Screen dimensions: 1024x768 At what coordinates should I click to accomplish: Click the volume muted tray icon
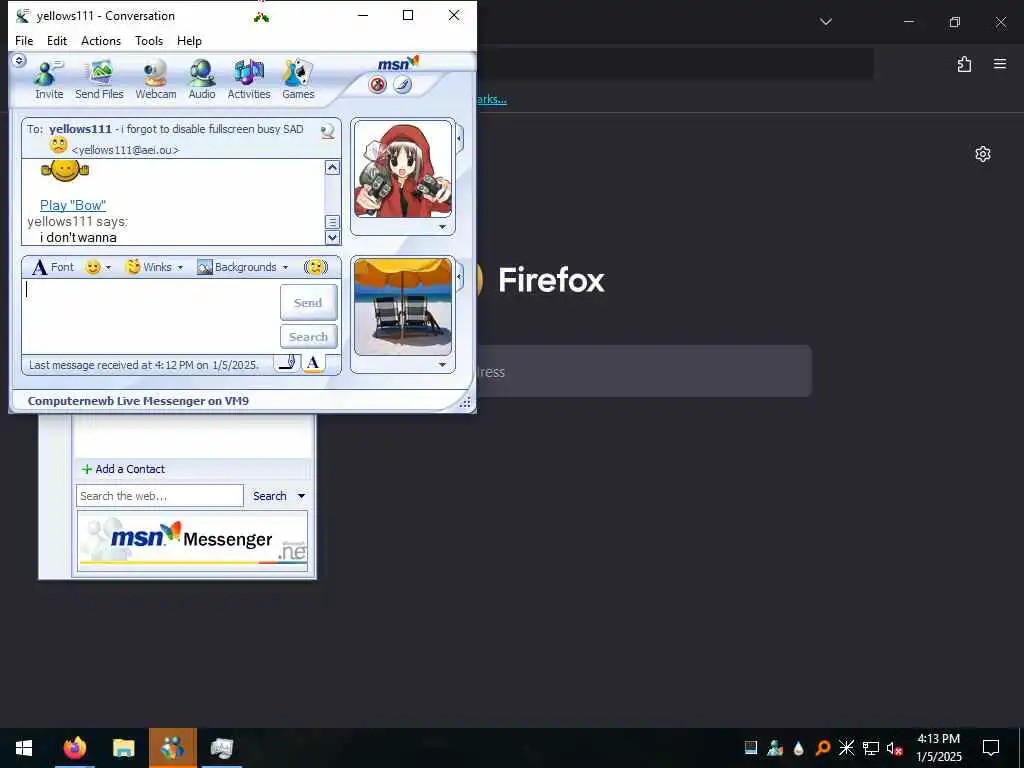point(895,748)
